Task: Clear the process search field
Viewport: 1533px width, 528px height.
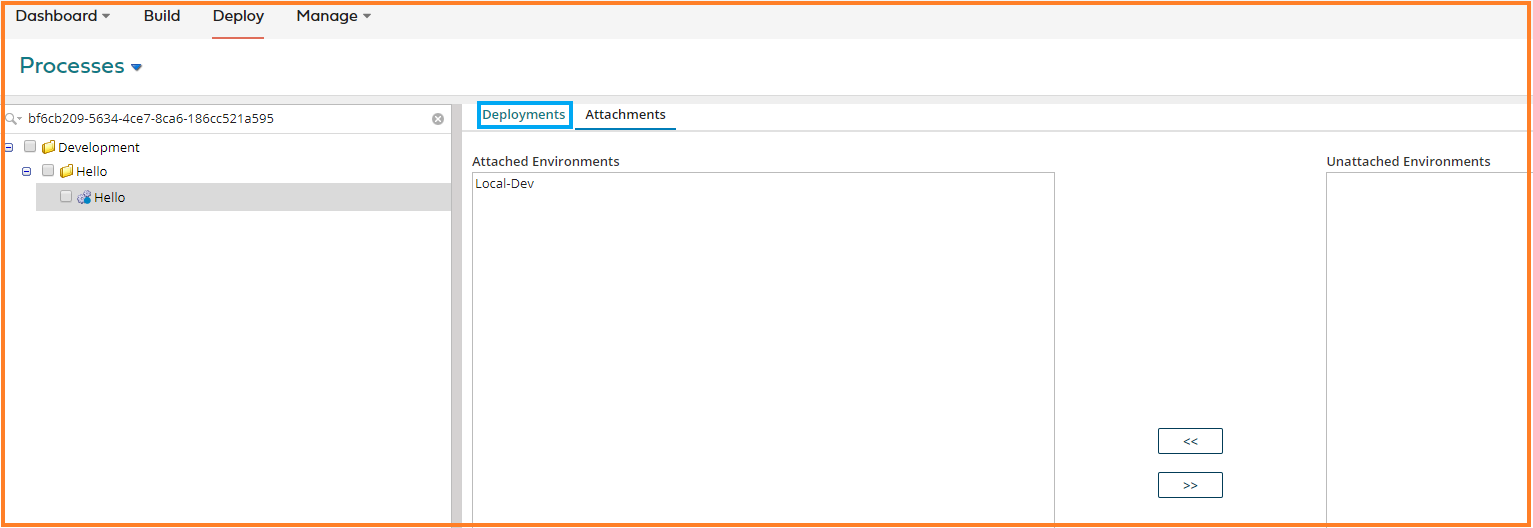Action: point(438,119)
